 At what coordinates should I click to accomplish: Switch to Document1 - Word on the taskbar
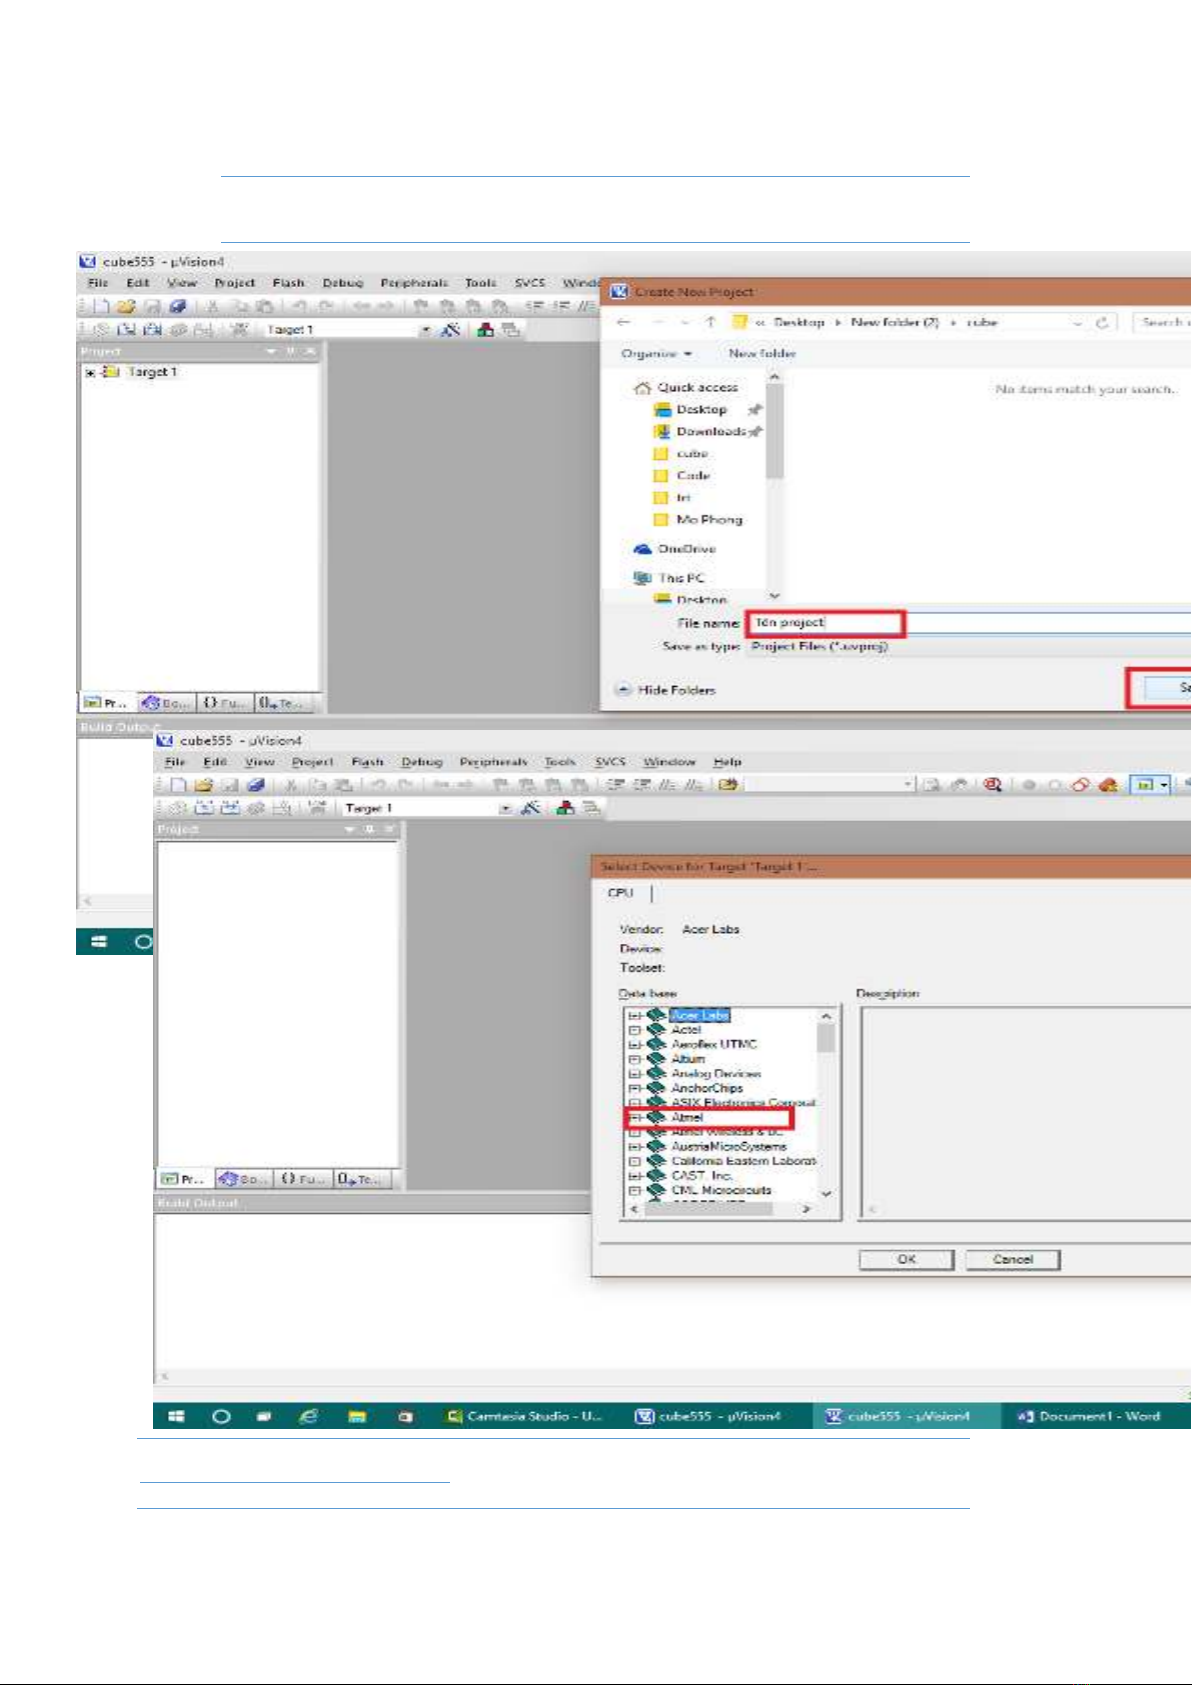(1090, 1416)
